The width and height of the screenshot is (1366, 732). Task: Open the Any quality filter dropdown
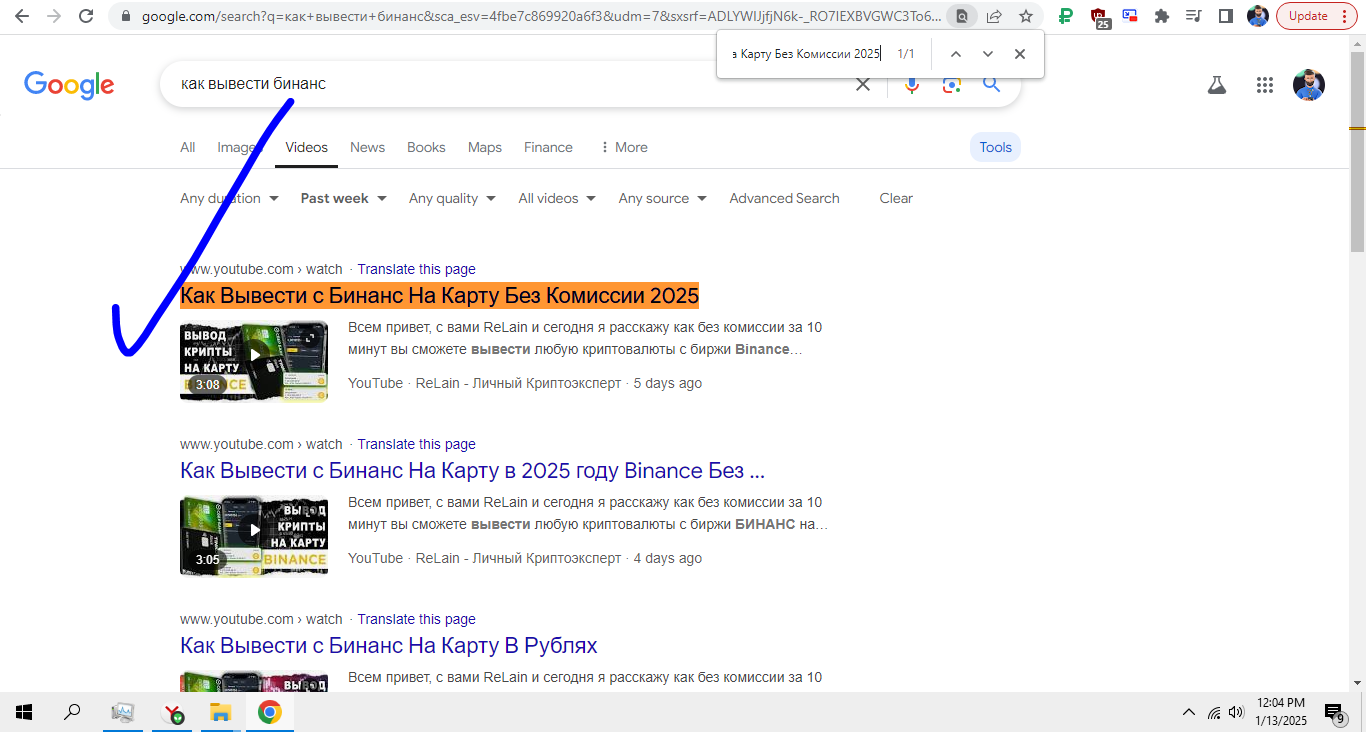click(x=452, y=198)
